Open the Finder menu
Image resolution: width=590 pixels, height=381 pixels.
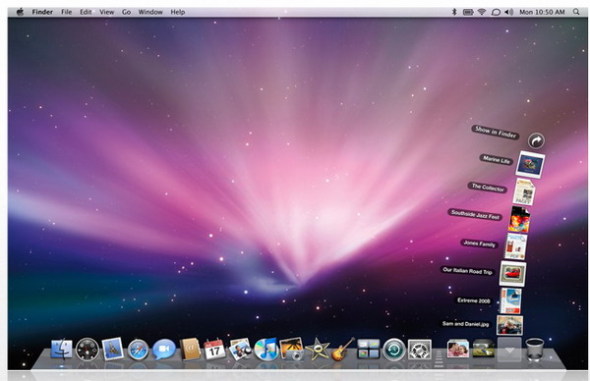pos(42,12)
